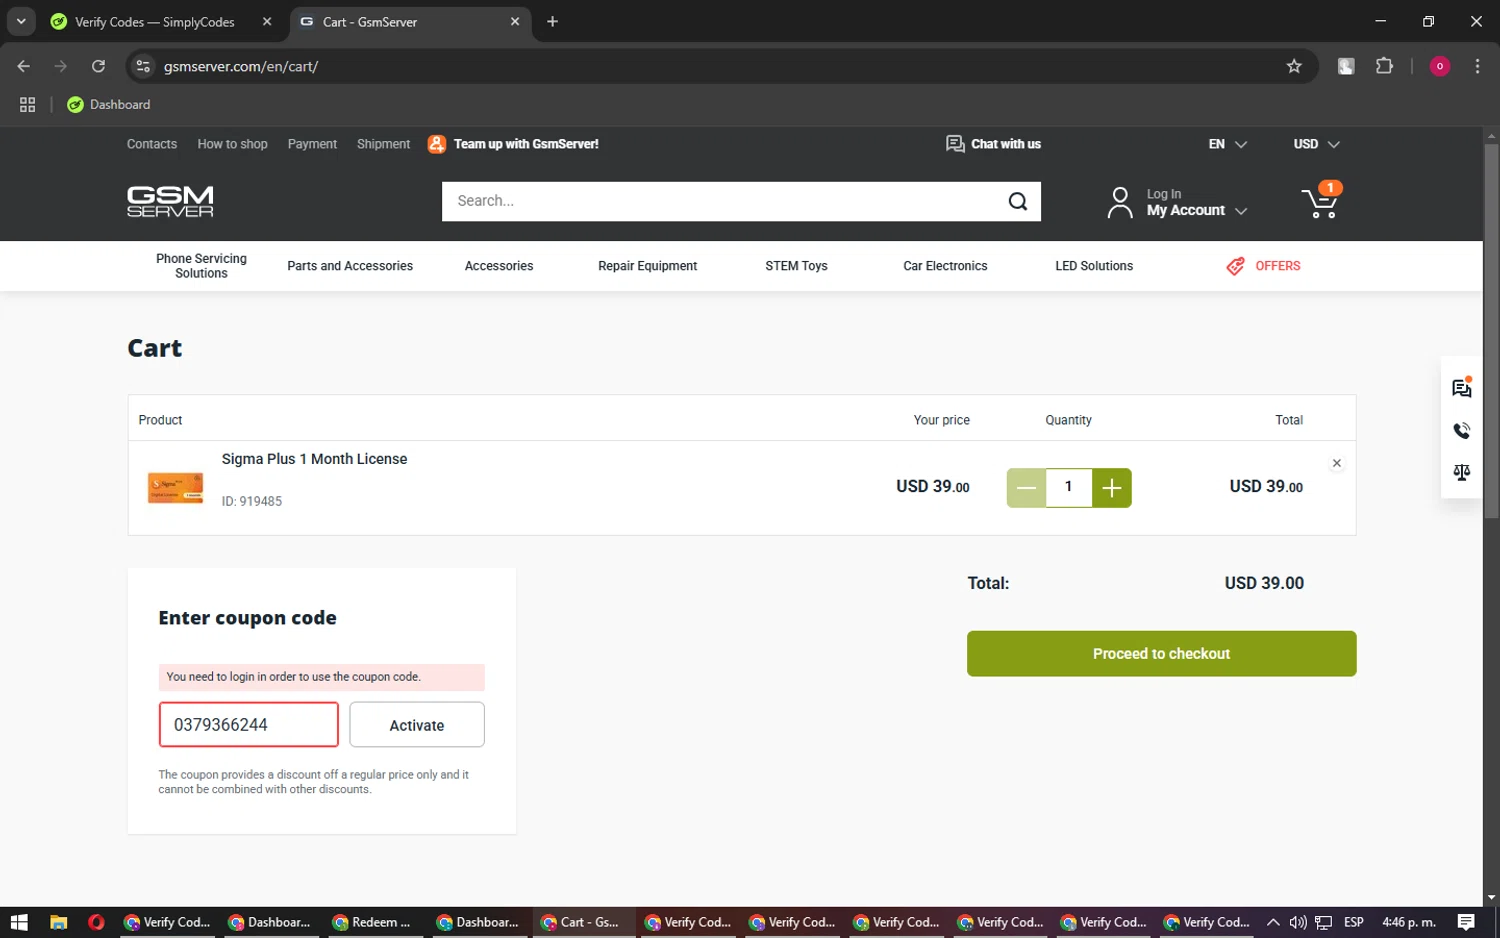Click the page vertical scrollbar
The image size is (1500, 938).
pos(1491,331)
